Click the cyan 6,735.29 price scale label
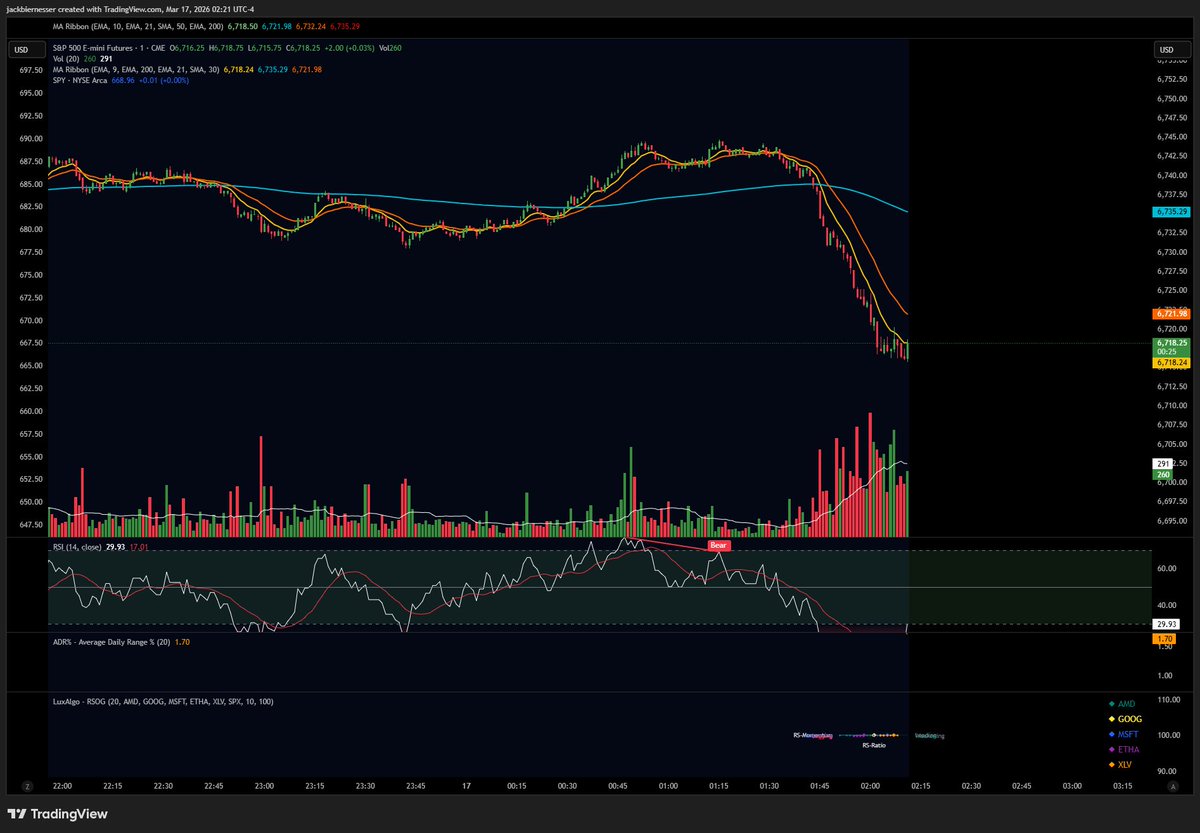This screenshot has height=833, width=1200. coord(1169,212)
